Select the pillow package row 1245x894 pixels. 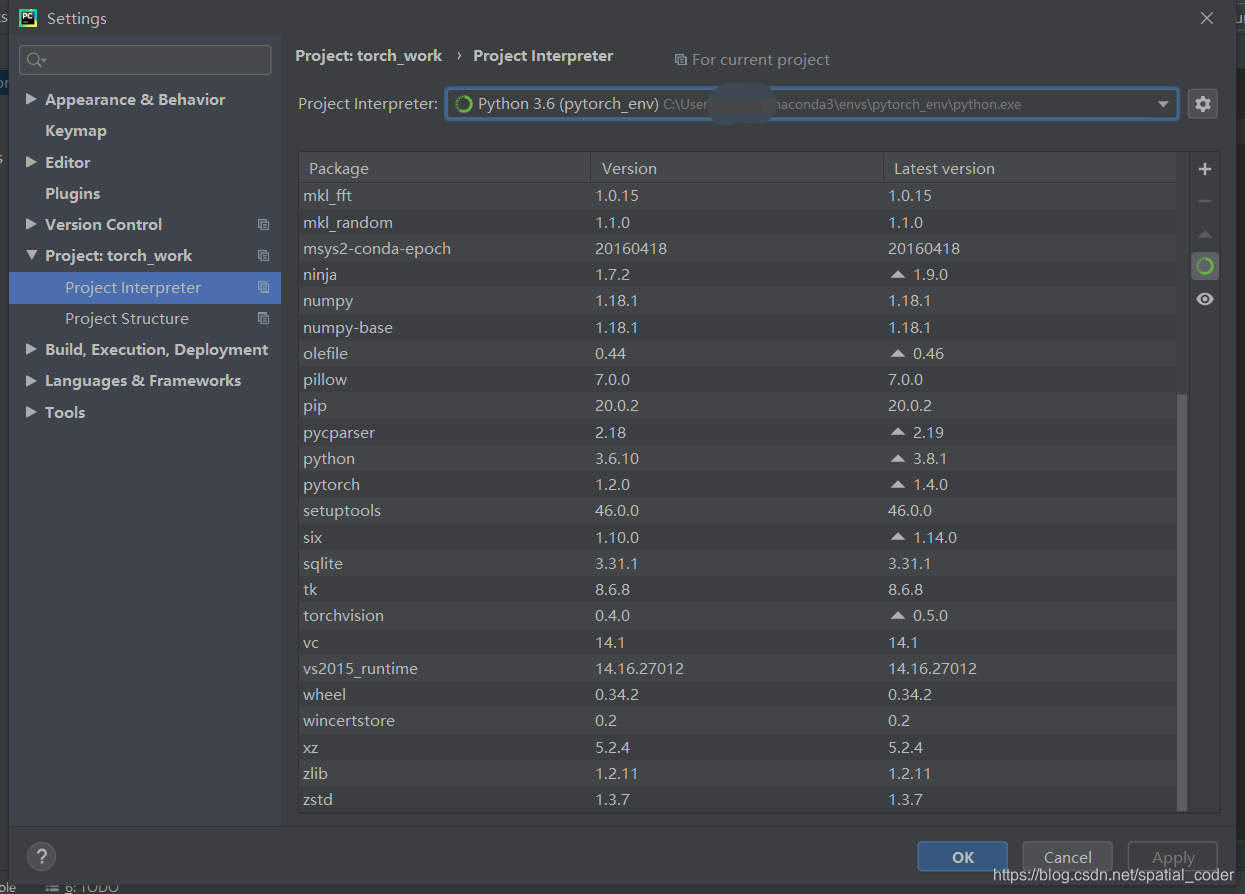(x=738, y=380)
